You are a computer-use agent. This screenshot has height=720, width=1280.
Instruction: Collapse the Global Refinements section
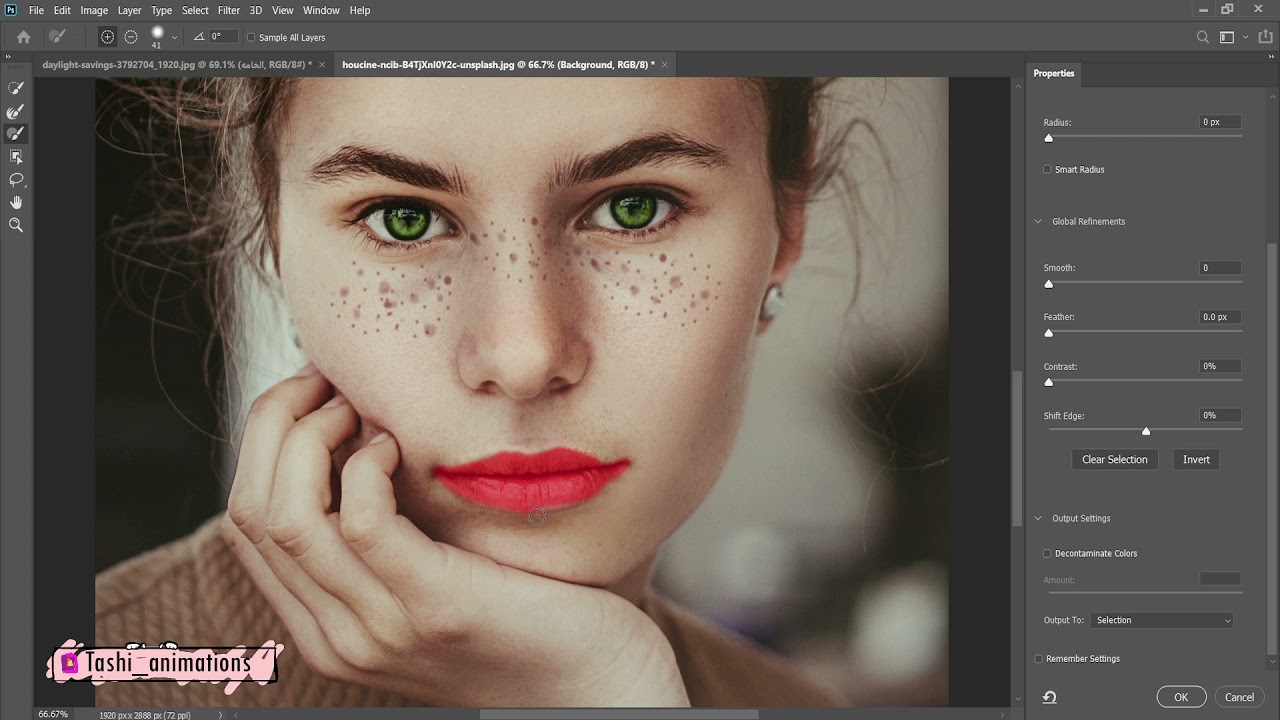1038,222
